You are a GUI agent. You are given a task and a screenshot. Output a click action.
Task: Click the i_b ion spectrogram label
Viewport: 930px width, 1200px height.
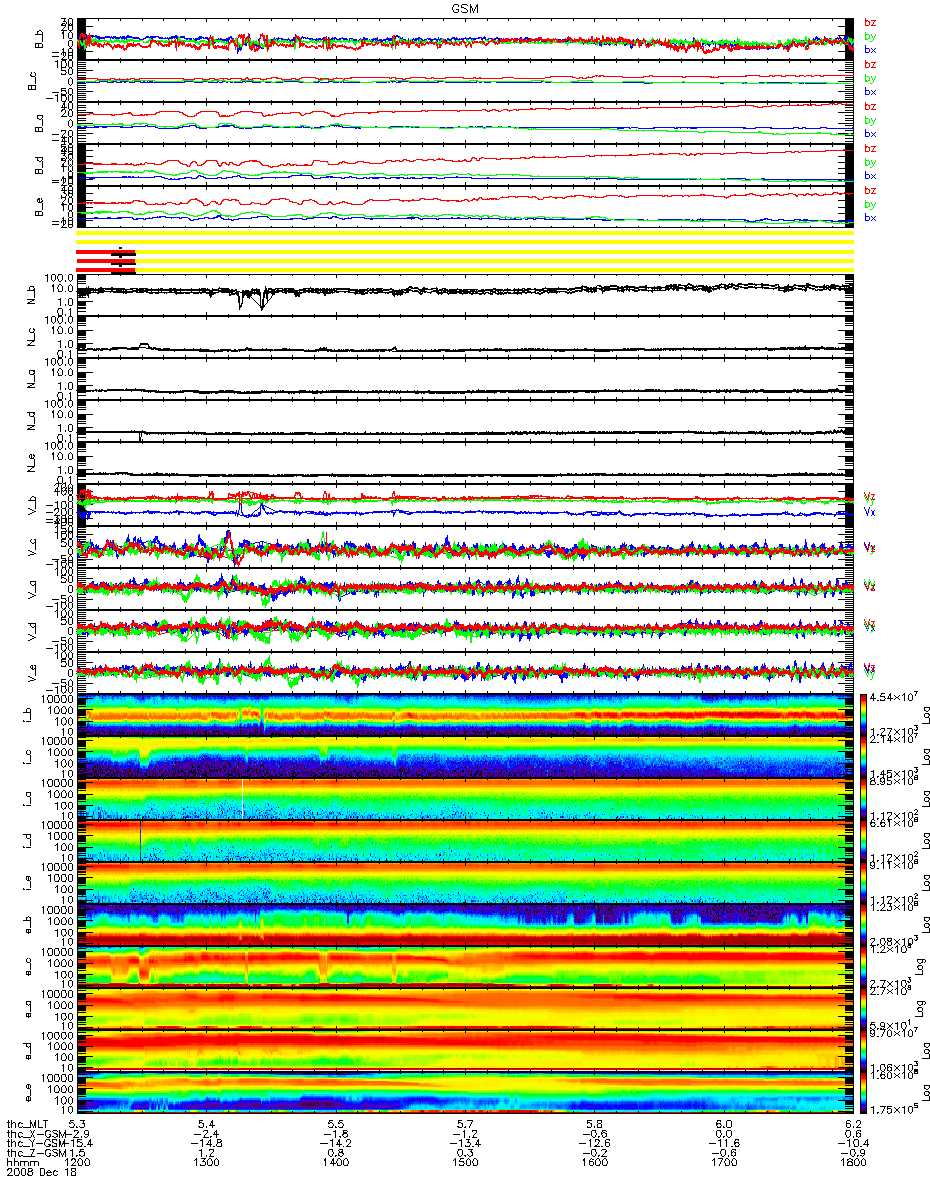click(28, 714)
